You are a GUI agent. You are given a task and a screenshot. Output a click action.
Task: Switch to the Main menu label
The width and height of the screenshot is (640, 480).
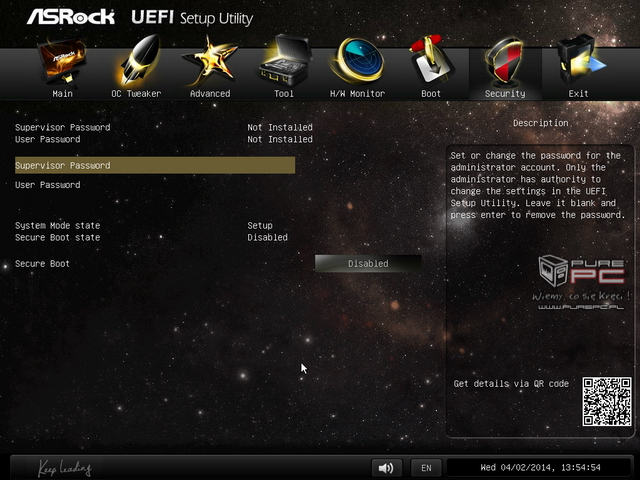[62, 94]
